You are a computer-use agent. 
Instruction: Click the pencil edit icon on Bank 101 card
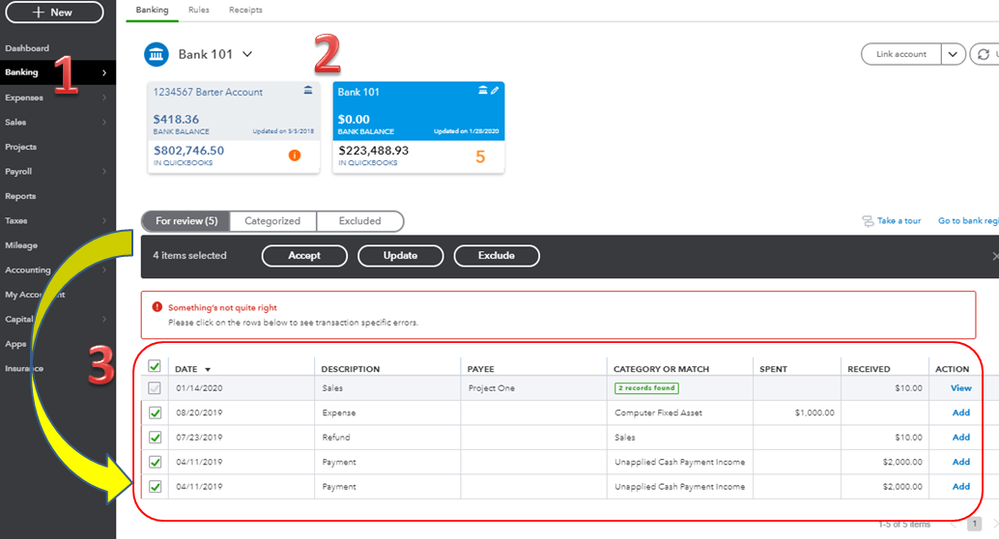coord(494,90)
